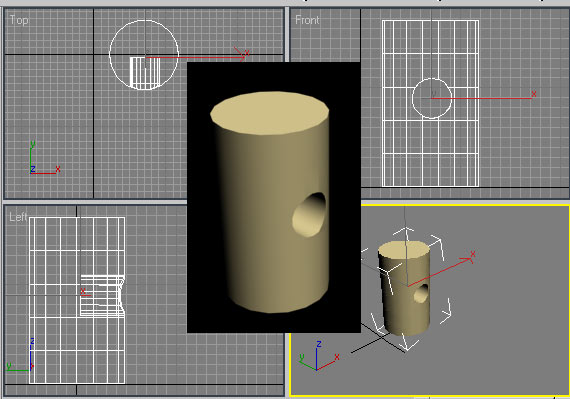Image resolution: width=570 pixels, height=399 pixels.
Task: Click the axis tripod in Left viewport corner
Action: (x=20, y=355)
